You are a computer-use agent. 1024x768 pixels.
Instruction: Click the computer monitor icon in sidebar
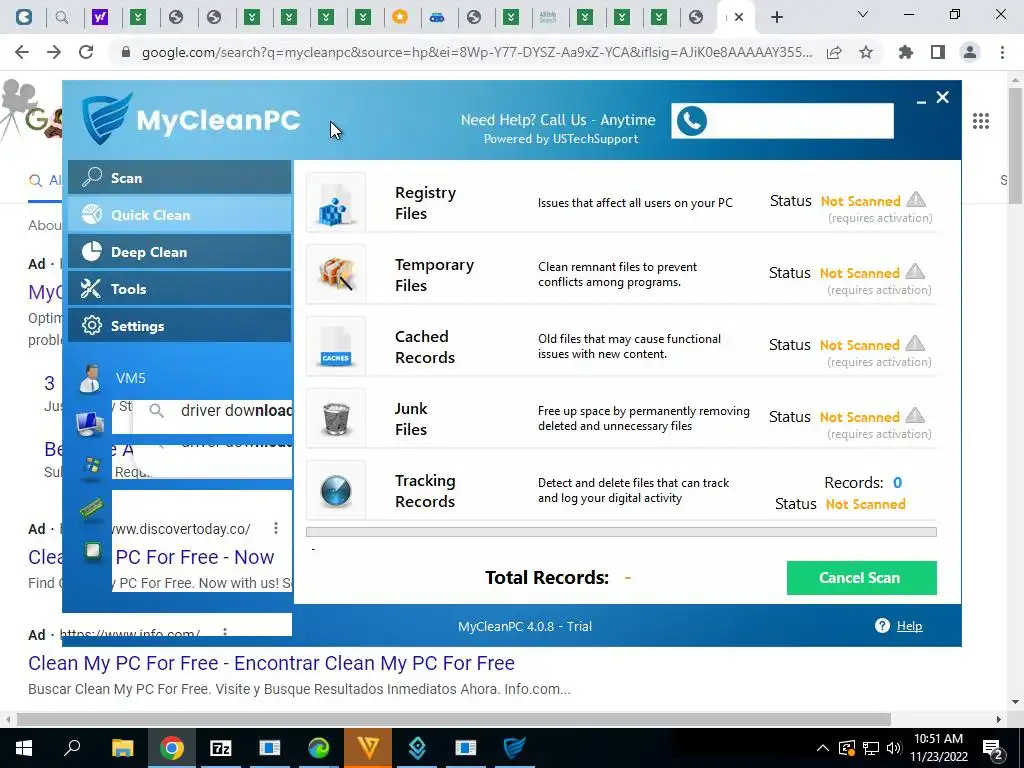point(90,424)
